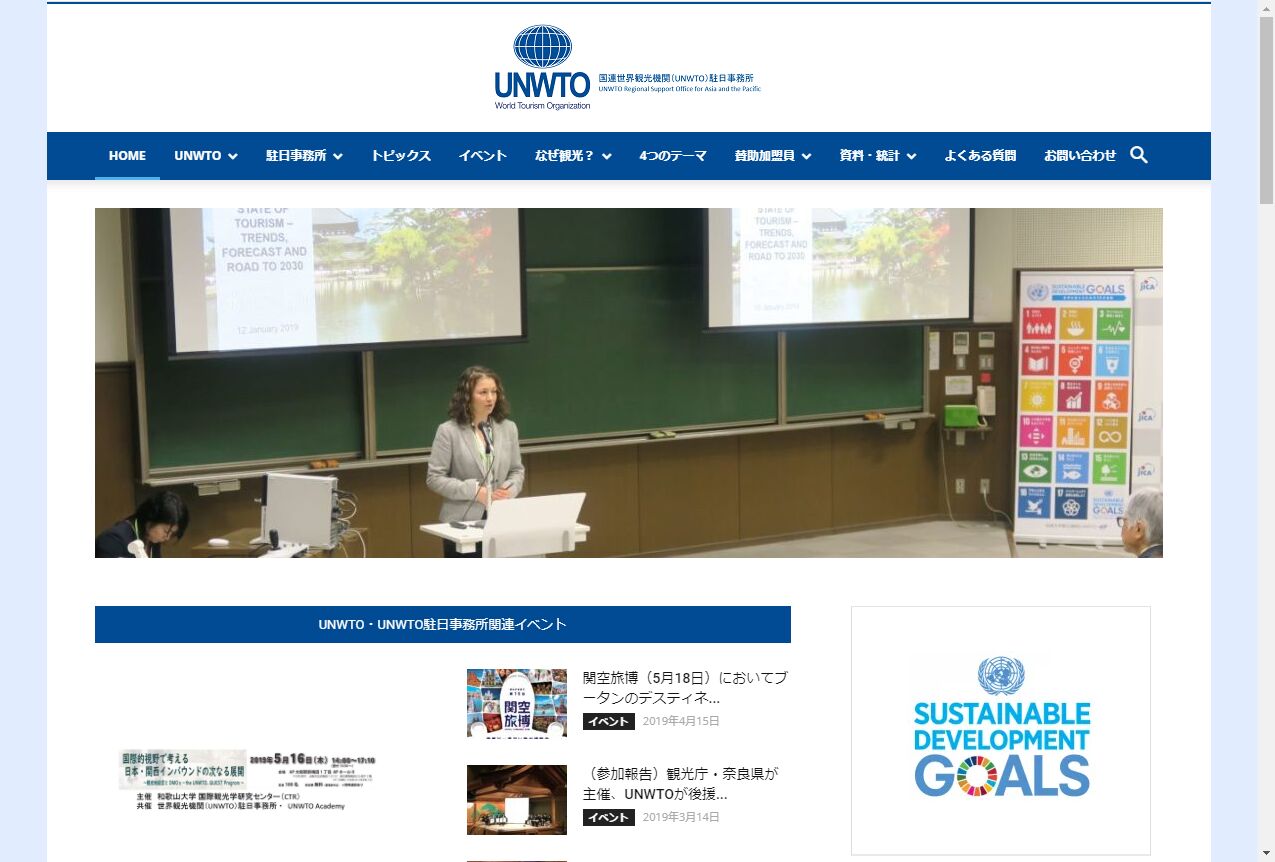
Task: Open the 関空旅博 article thumbnail
Action: (517, 703)
